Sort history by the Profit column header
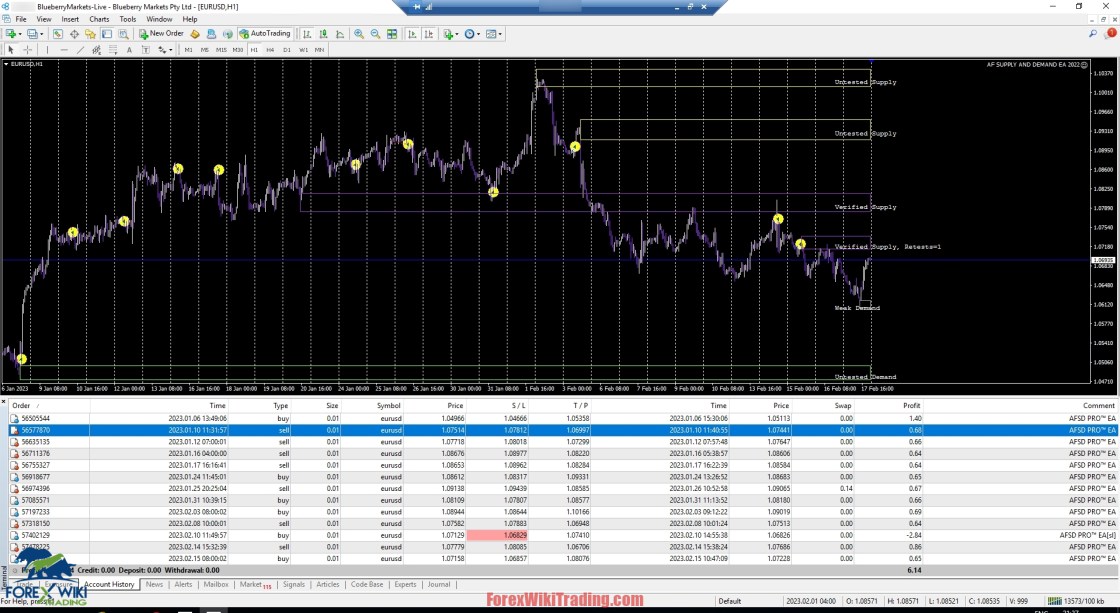Image resolution: width=1120 pixels, height=613 pixels. [911, 406]
